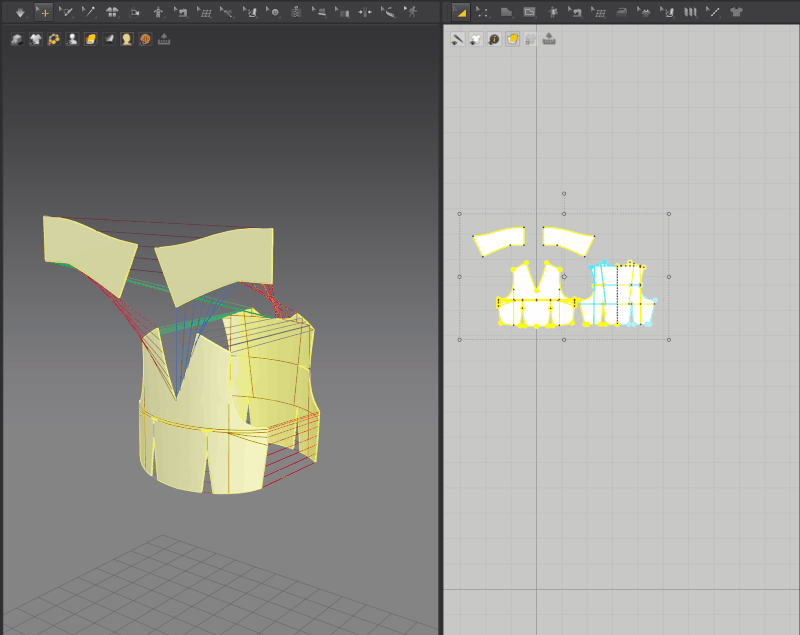Toggle the info display icon in 2D window

pyautogui.click(x=494, y=40)
